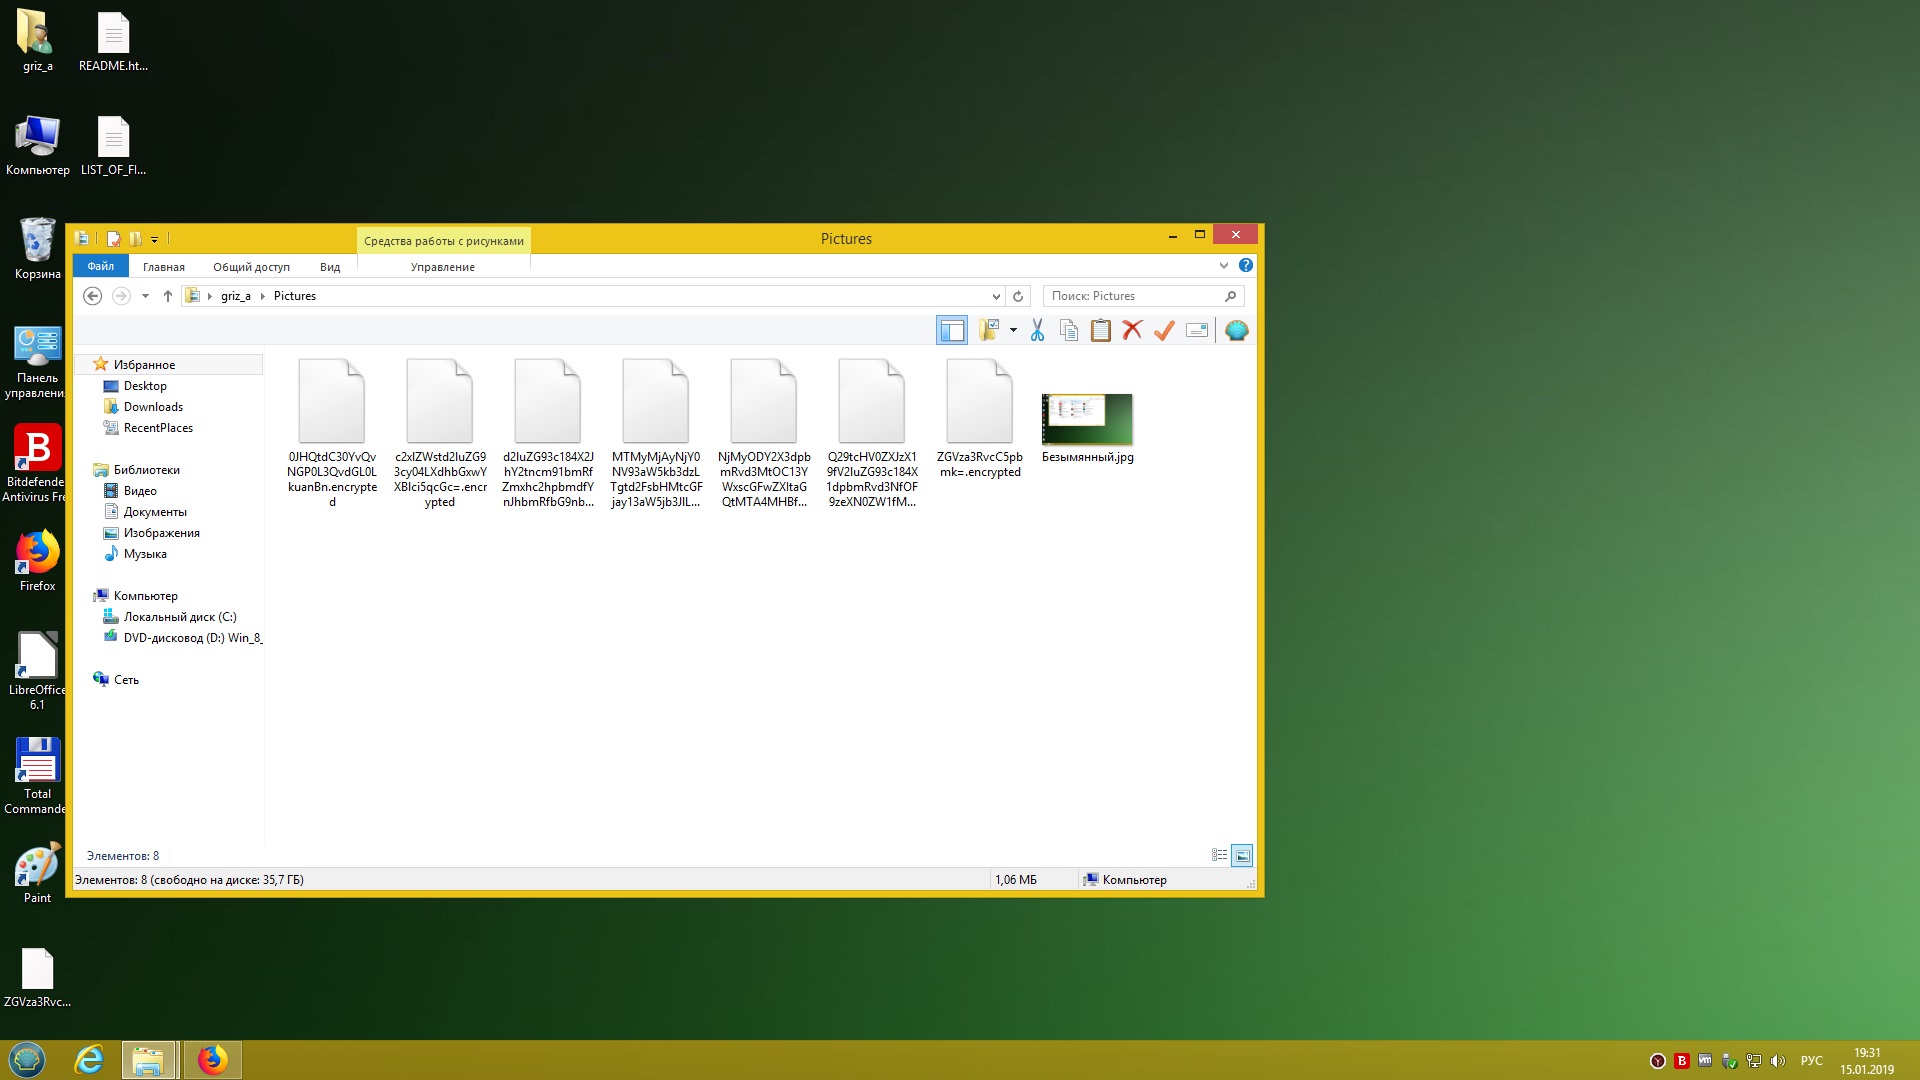This screenshot has height=1080, width=1920.
Task: Switch to details view in status bar
Action: tap(1219, 855)
